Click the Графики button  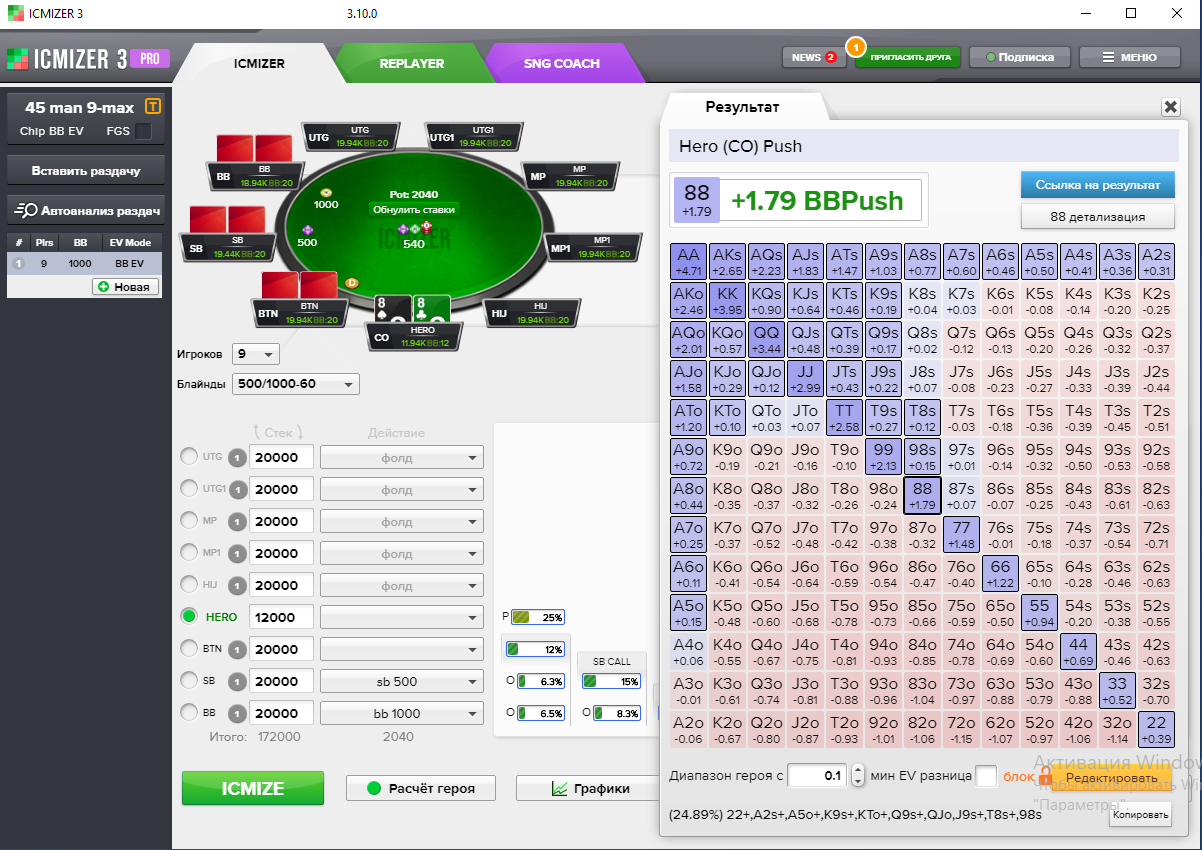[x=590, y=788]
